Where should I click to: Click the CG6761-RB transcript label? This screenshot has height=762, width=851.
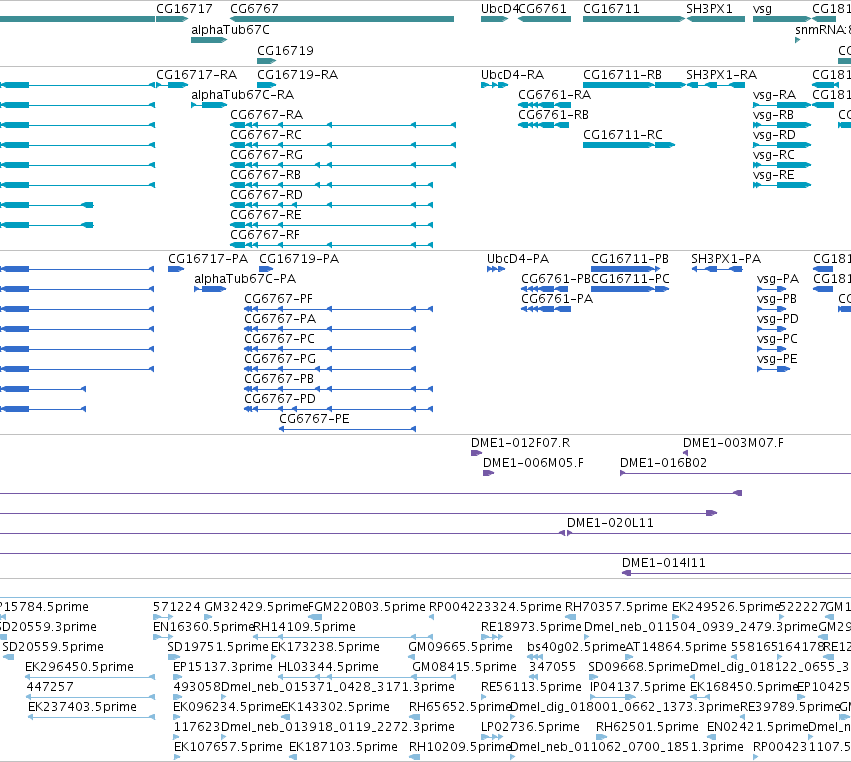tap(553, 115)
